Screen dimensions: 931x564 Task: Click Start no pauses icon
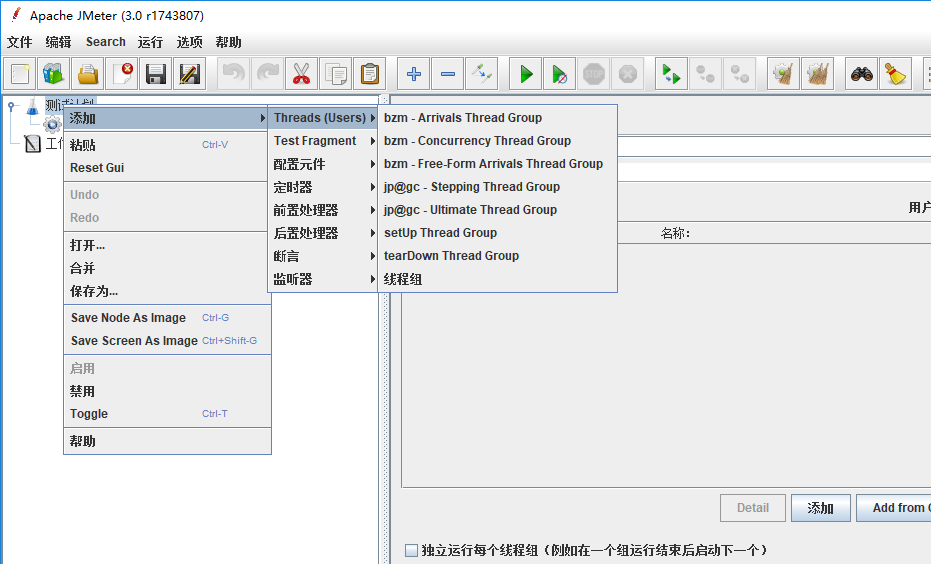559,74
